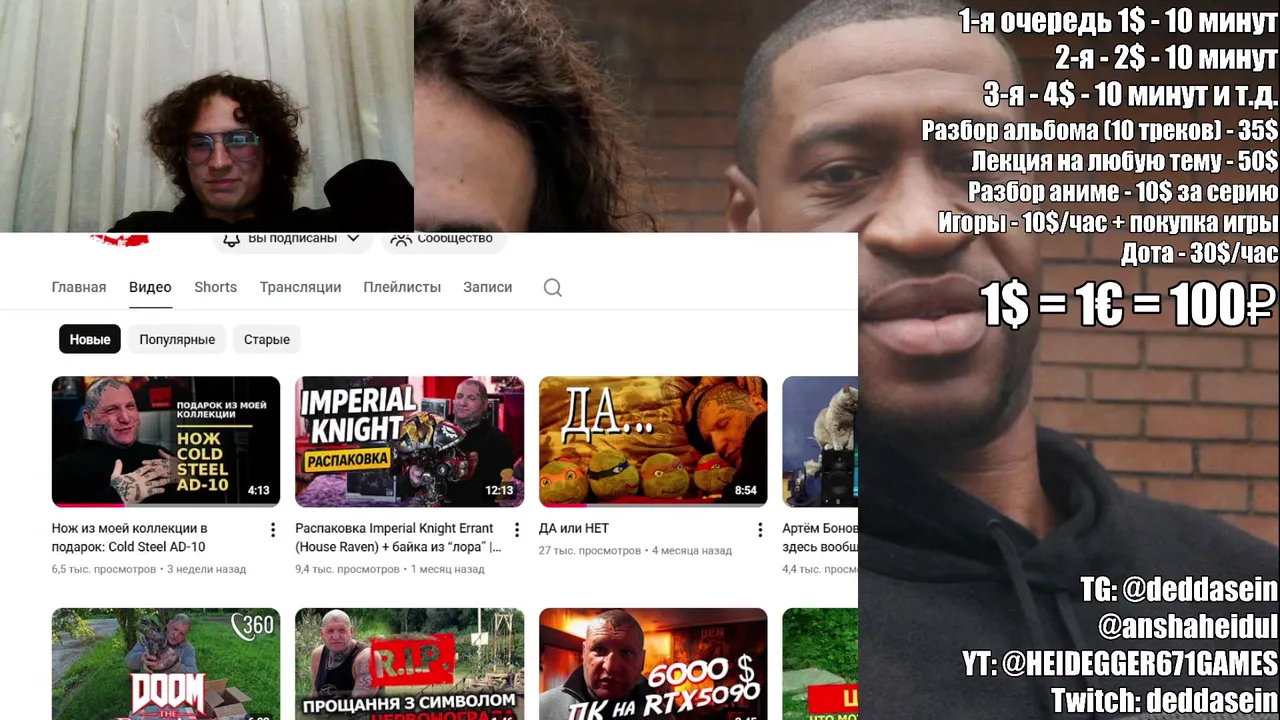The width and height of the screenshot is (1280, 720).
Task: Play the Imperial Knight Распаковка thumbnail
Action: (409, 441)
